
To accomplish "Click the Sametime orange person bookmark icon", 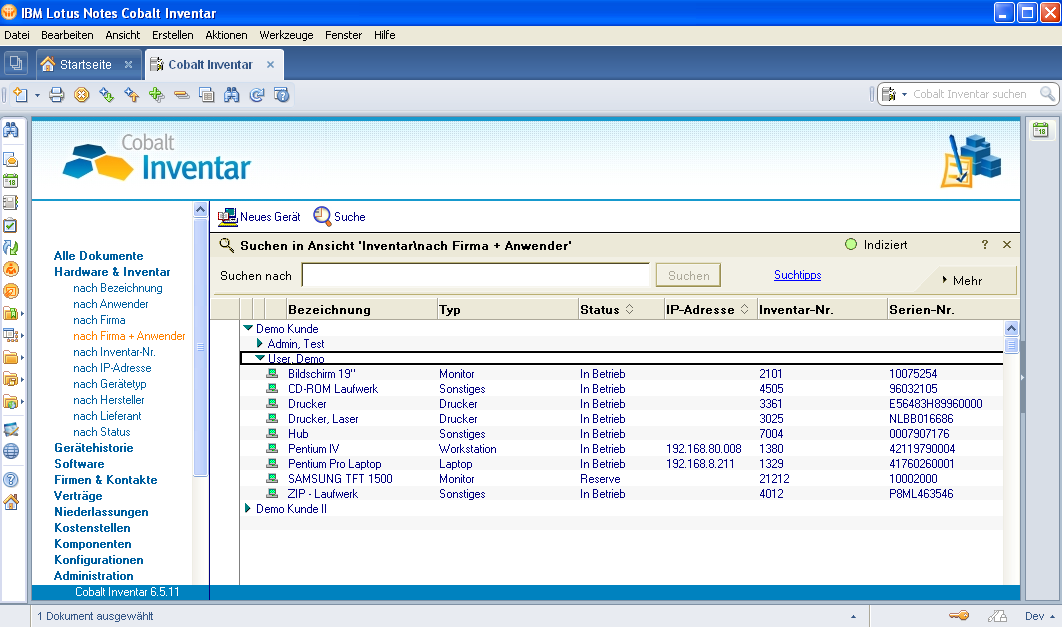I will (11, 269).
